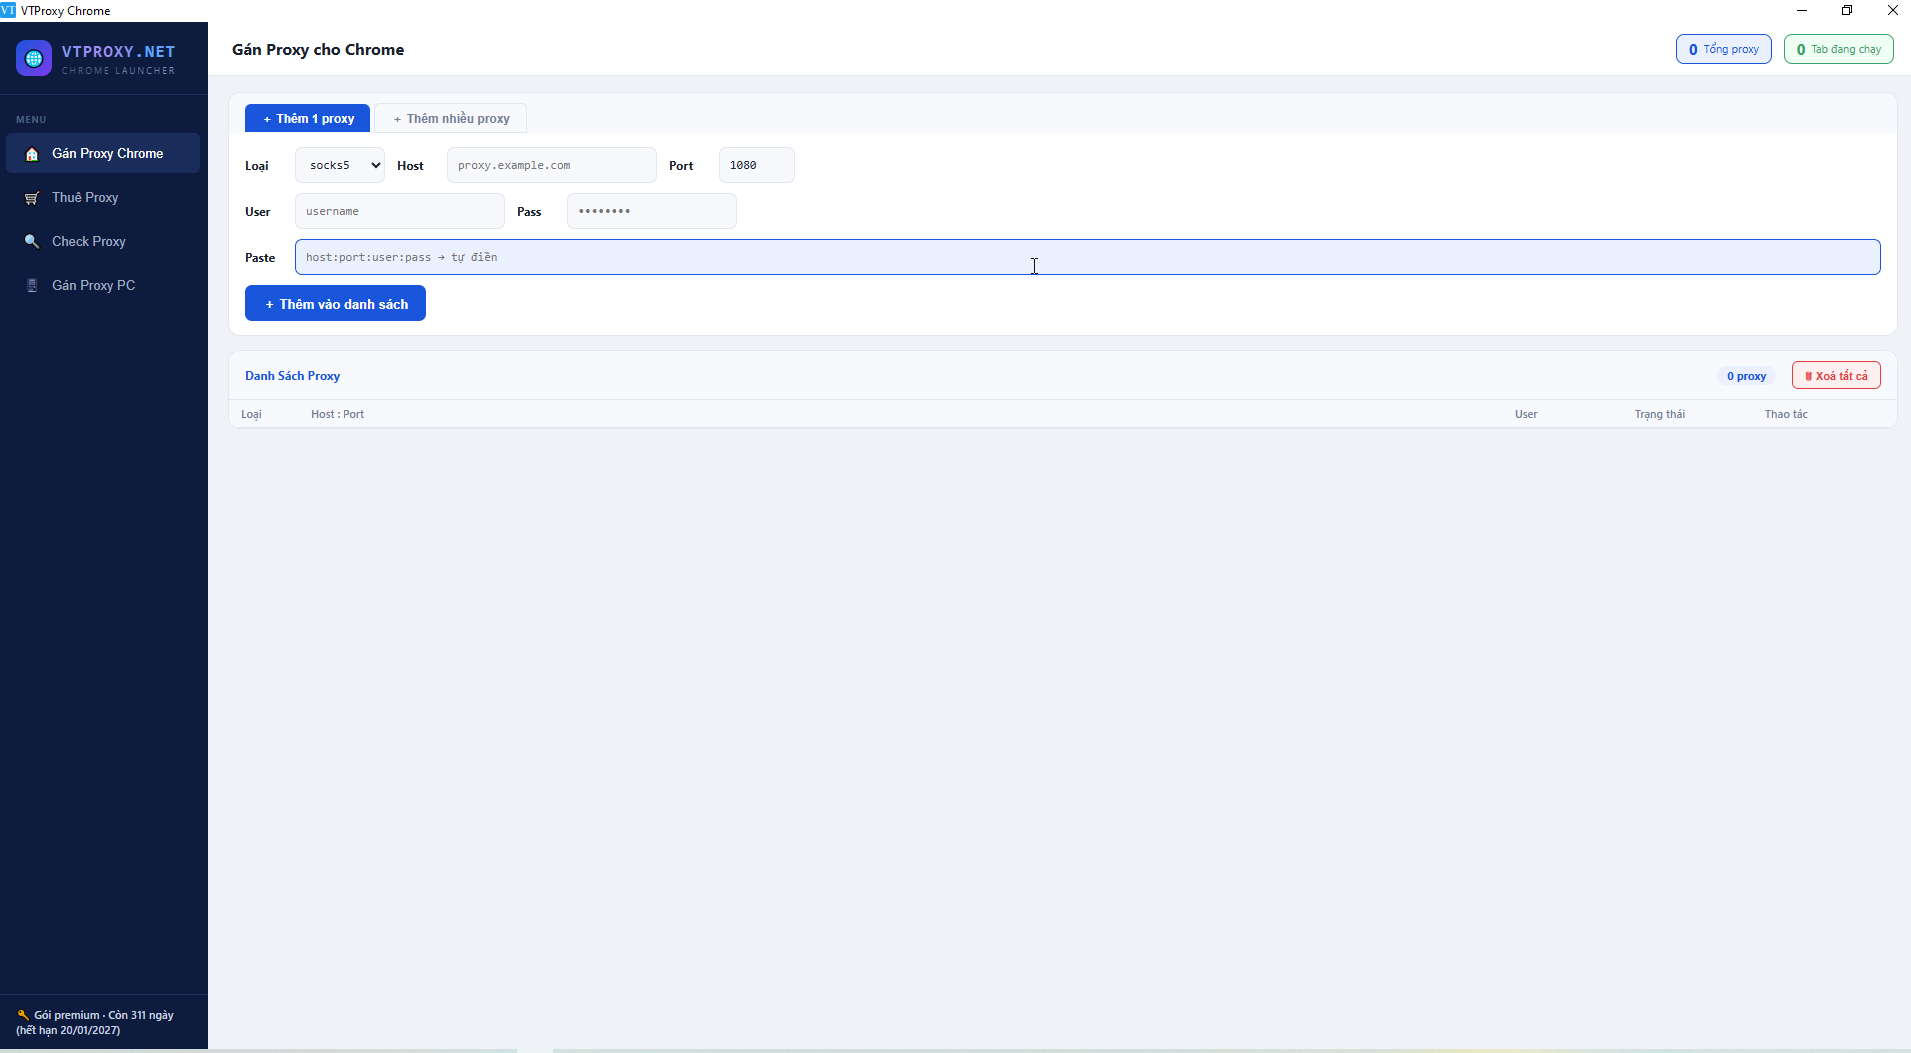Click the 0 proxy badge

tap(1745, 375)
